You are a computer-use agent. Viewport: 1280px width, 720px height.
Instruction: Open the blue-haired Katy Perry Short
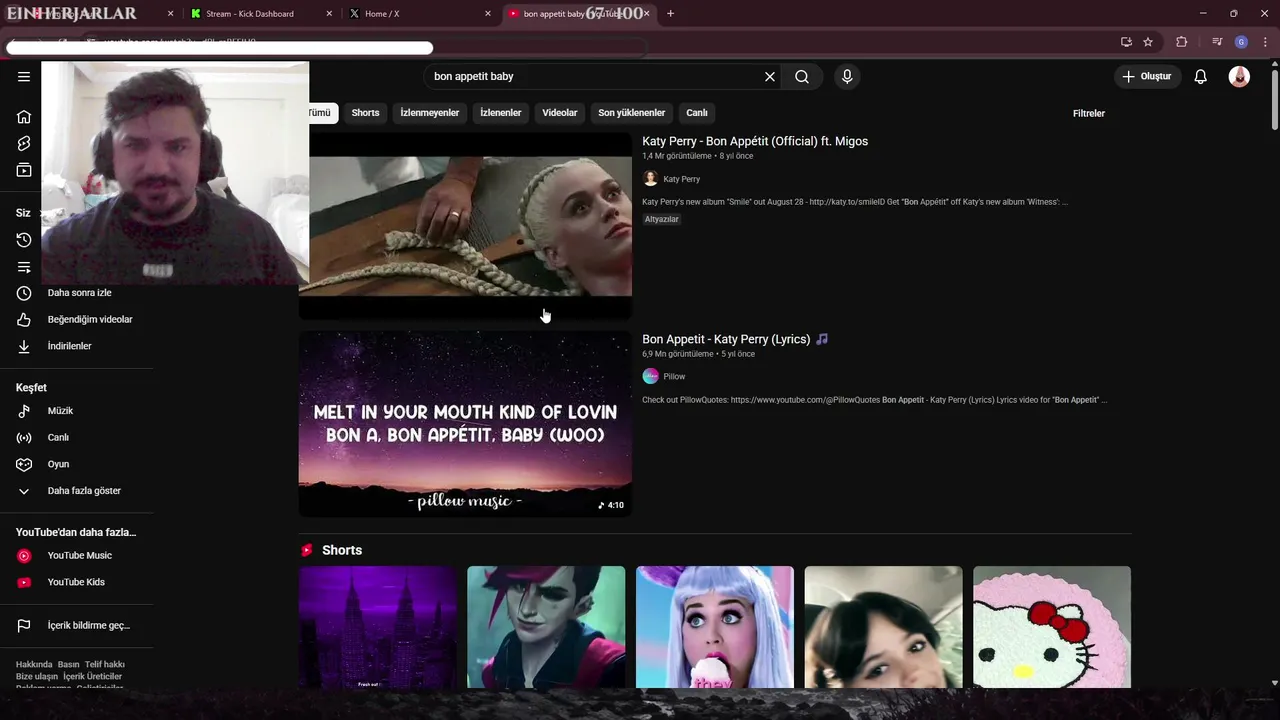(715, 627)
